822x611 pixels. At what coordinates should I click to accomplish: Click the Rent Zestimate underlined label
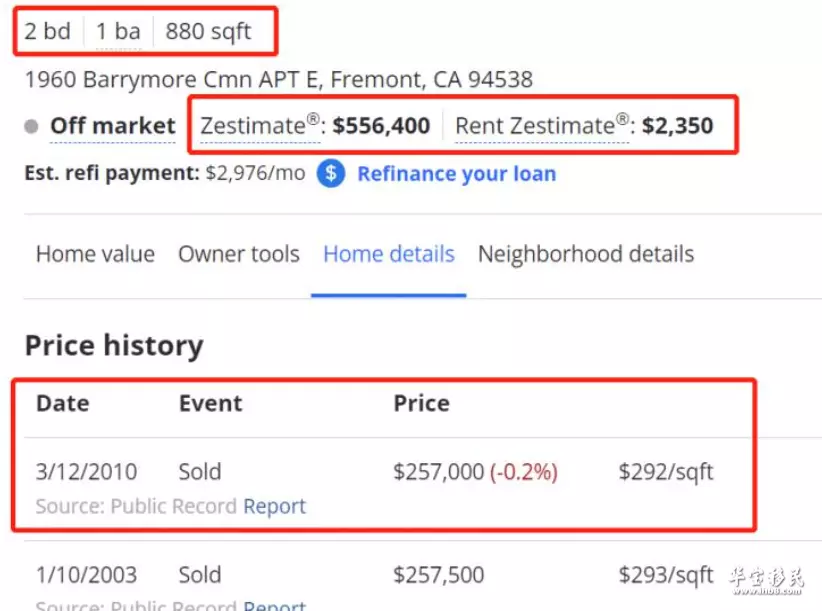pyautogui.click(x=542, y=126)
